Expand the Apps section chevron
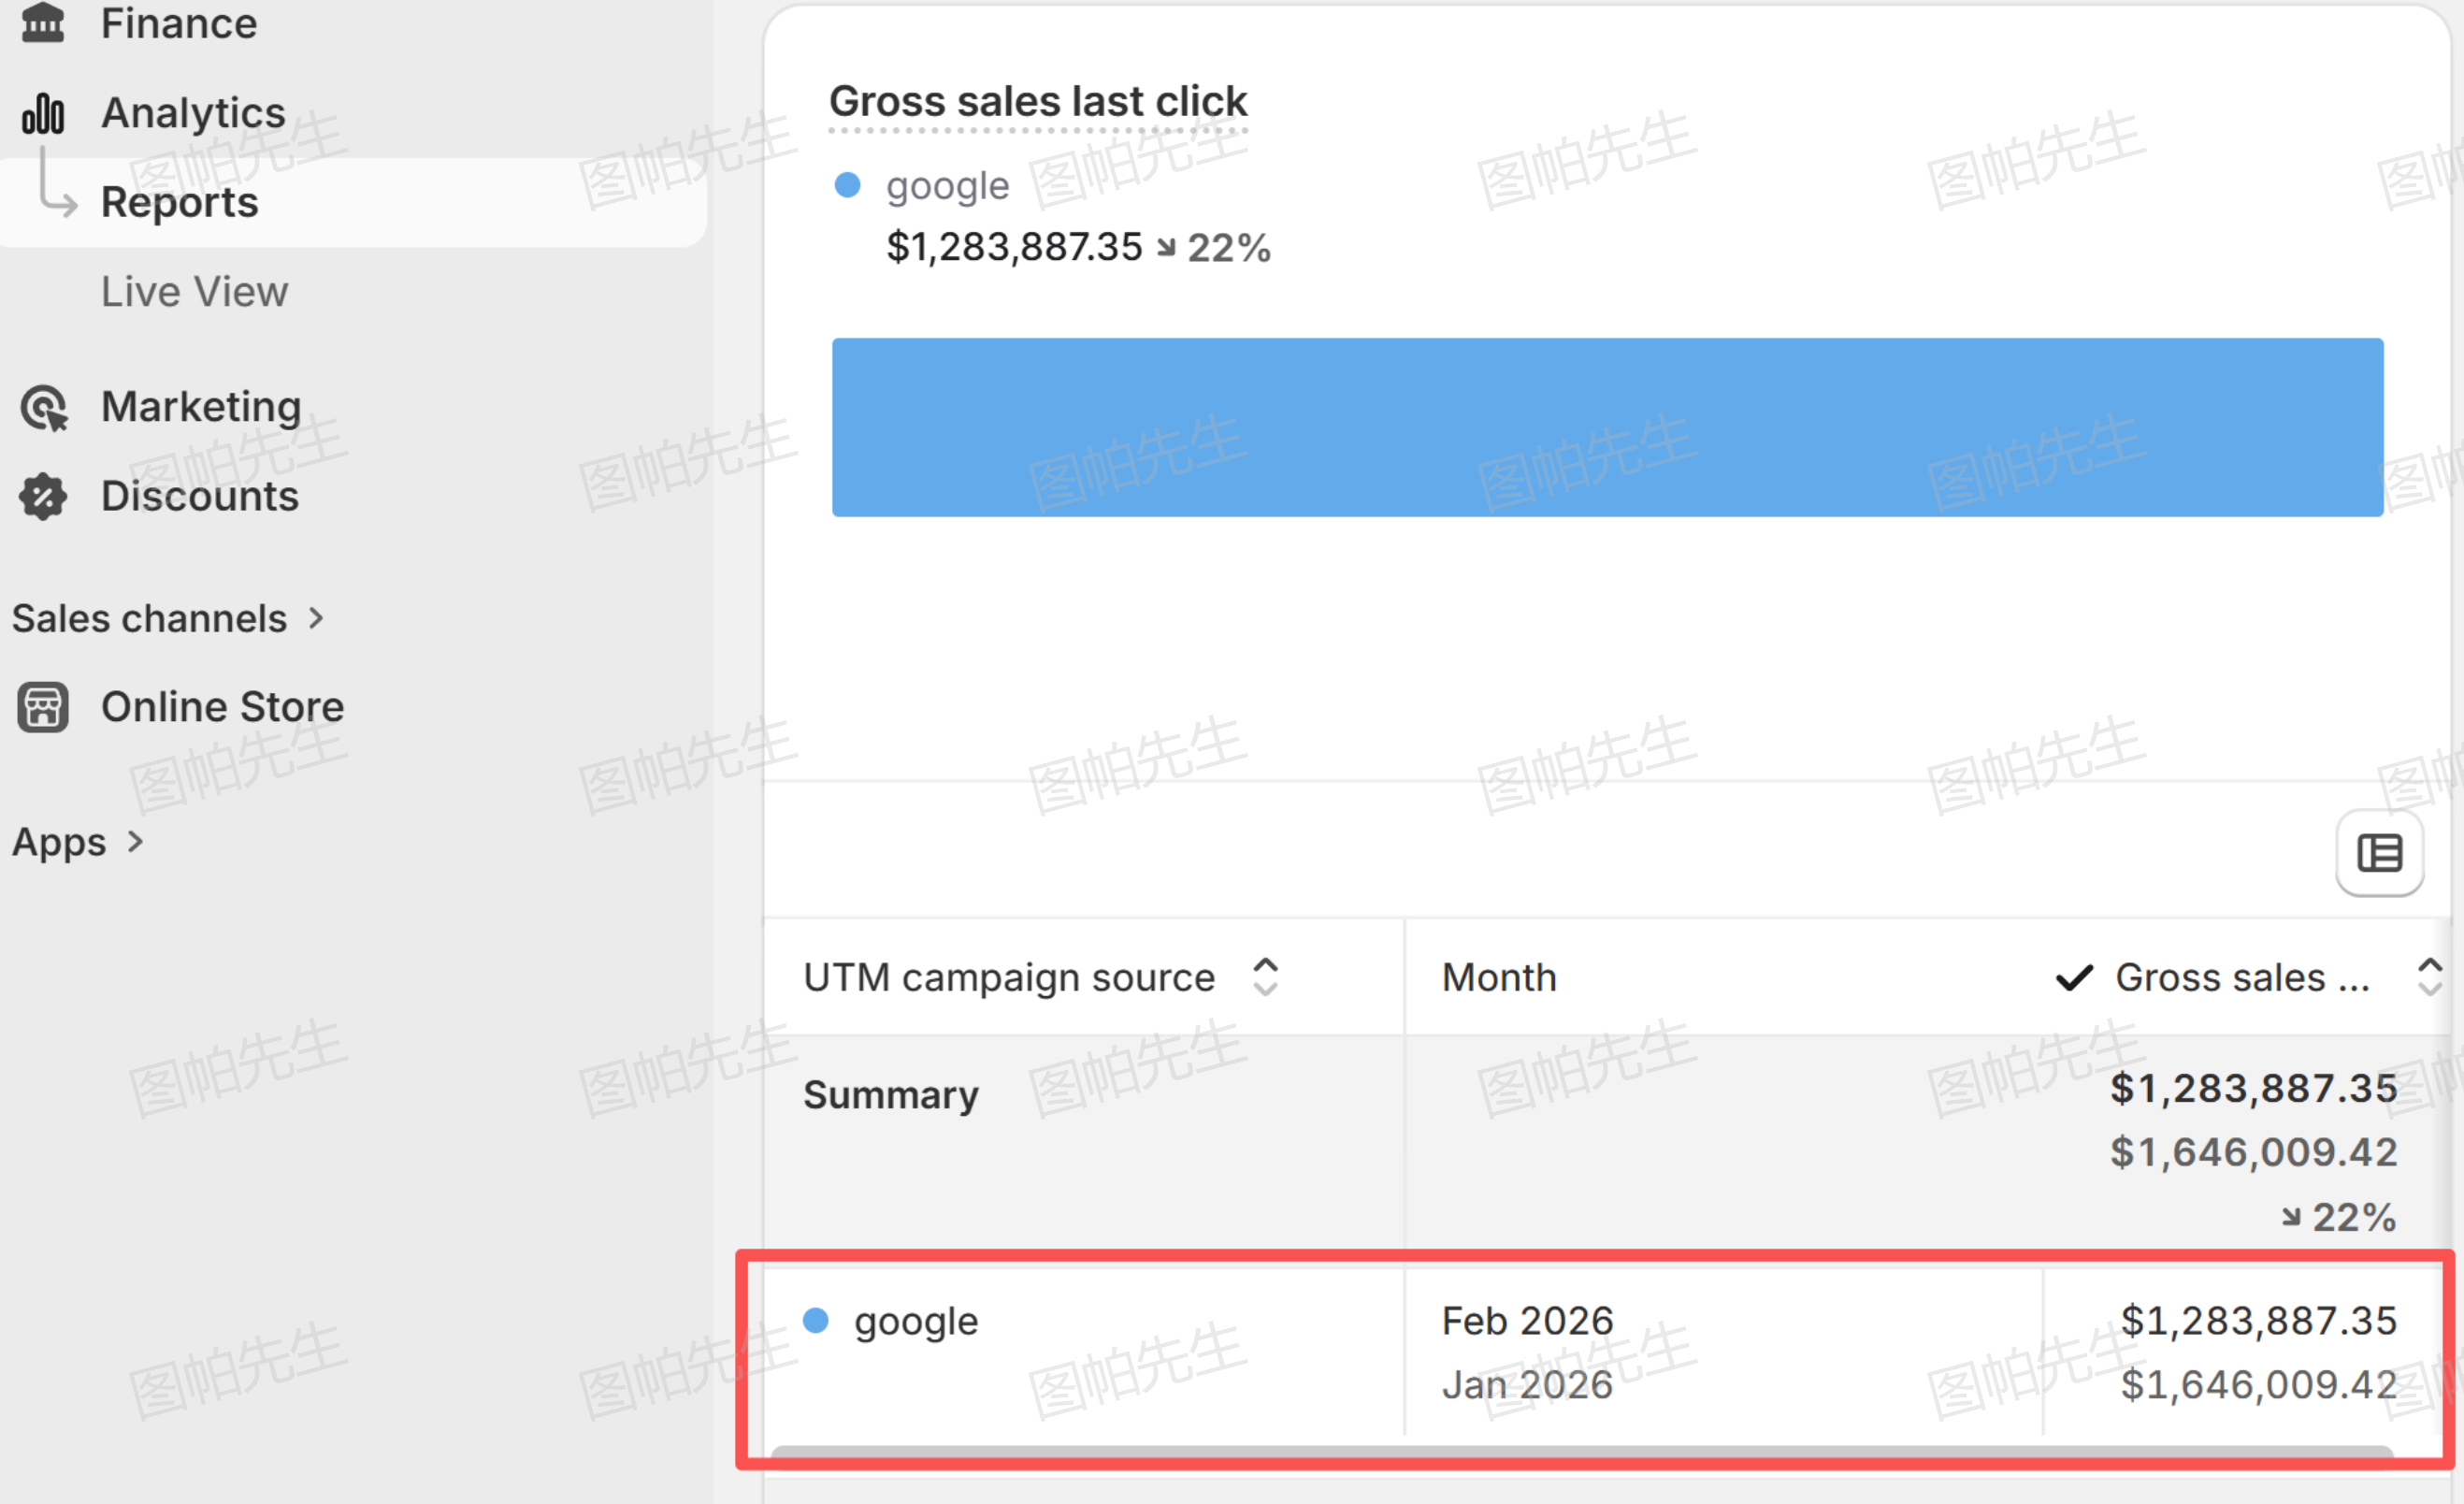 coord(136,842)
